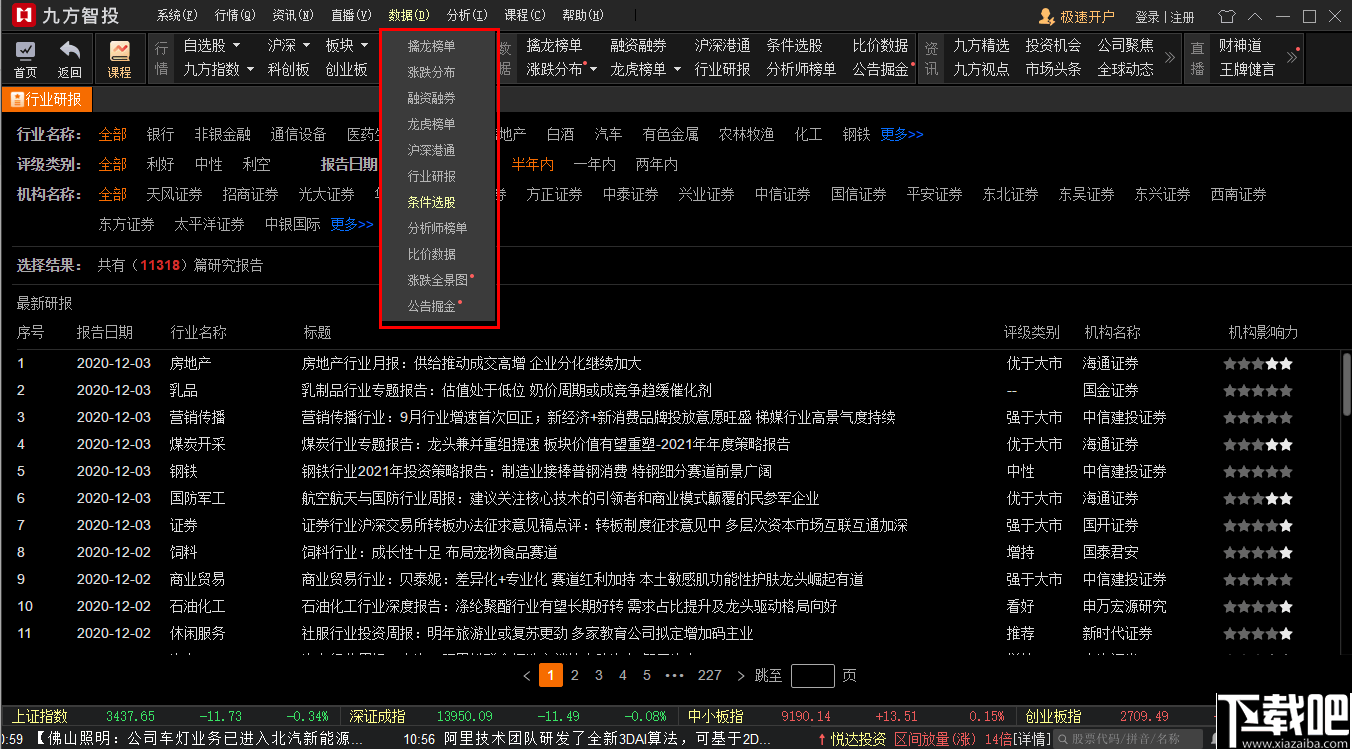
Task: Switch to the 行业研报 tab
Action: 47,100
